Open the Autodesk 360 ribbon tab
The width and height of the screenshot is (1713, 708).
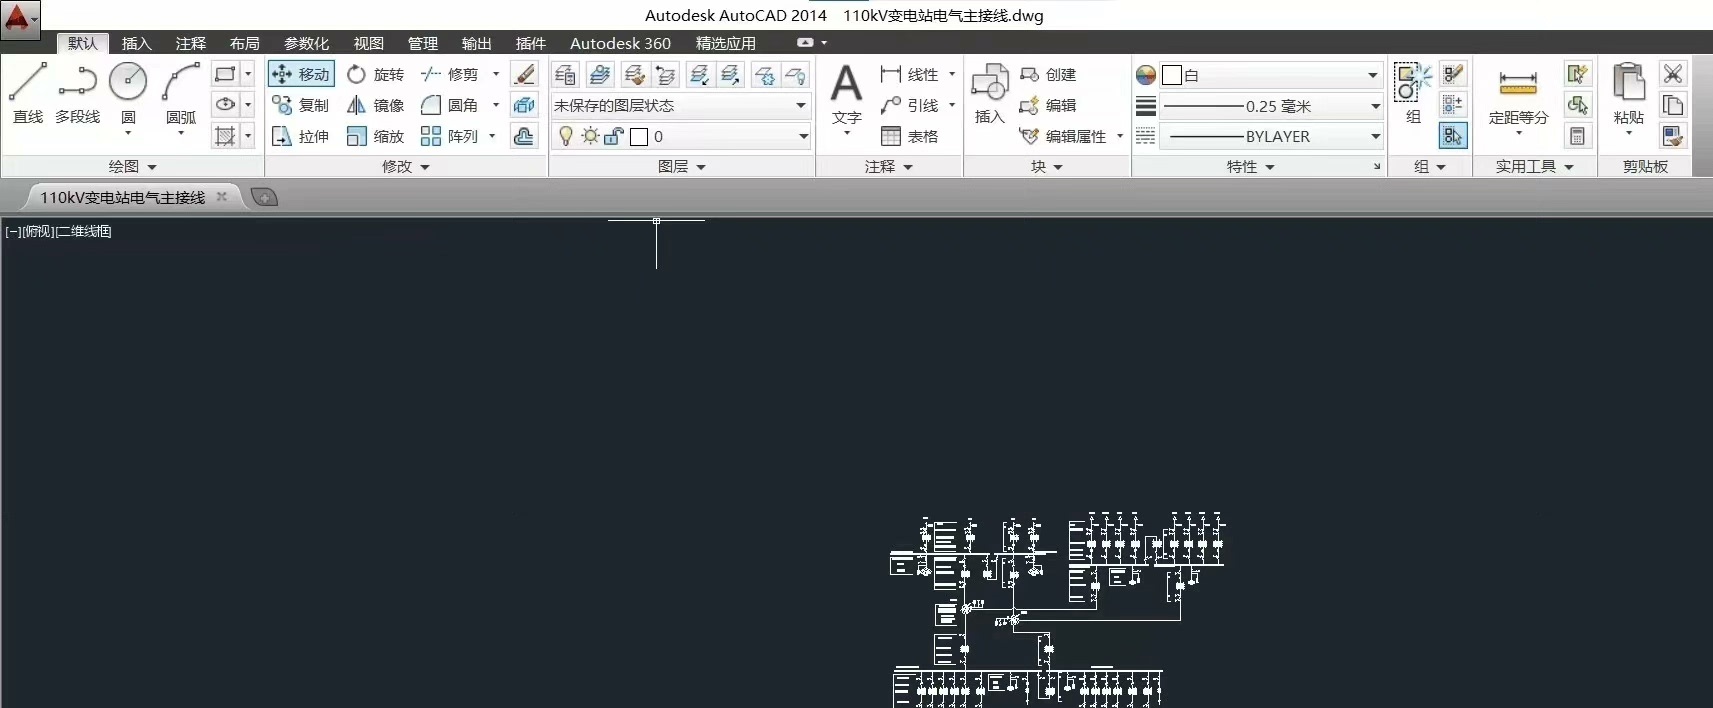tap(620, 43)
